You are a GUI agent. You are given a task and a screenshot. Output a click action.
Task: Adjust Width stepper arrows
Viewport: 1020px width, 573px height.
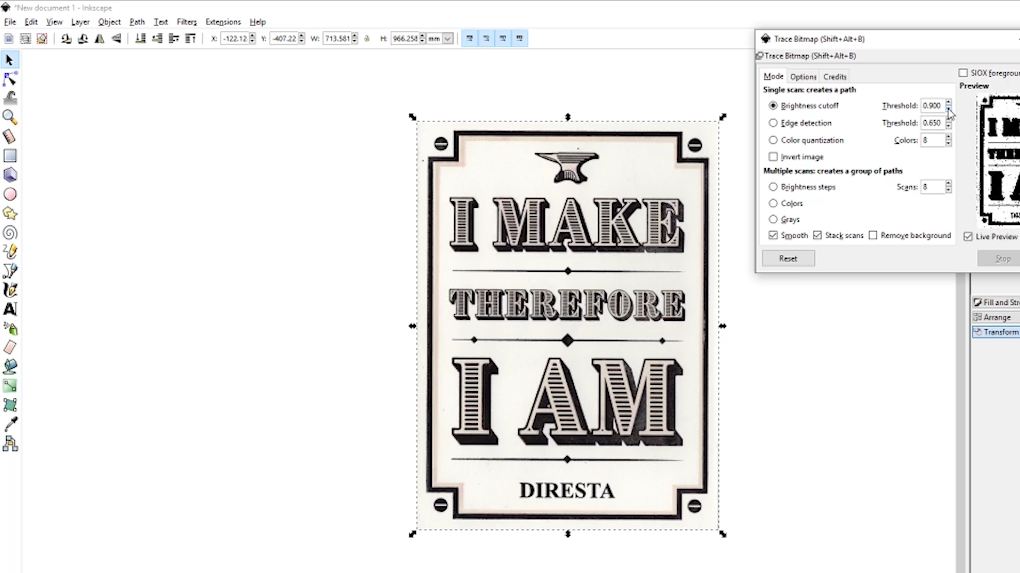[x=355, y=38]
